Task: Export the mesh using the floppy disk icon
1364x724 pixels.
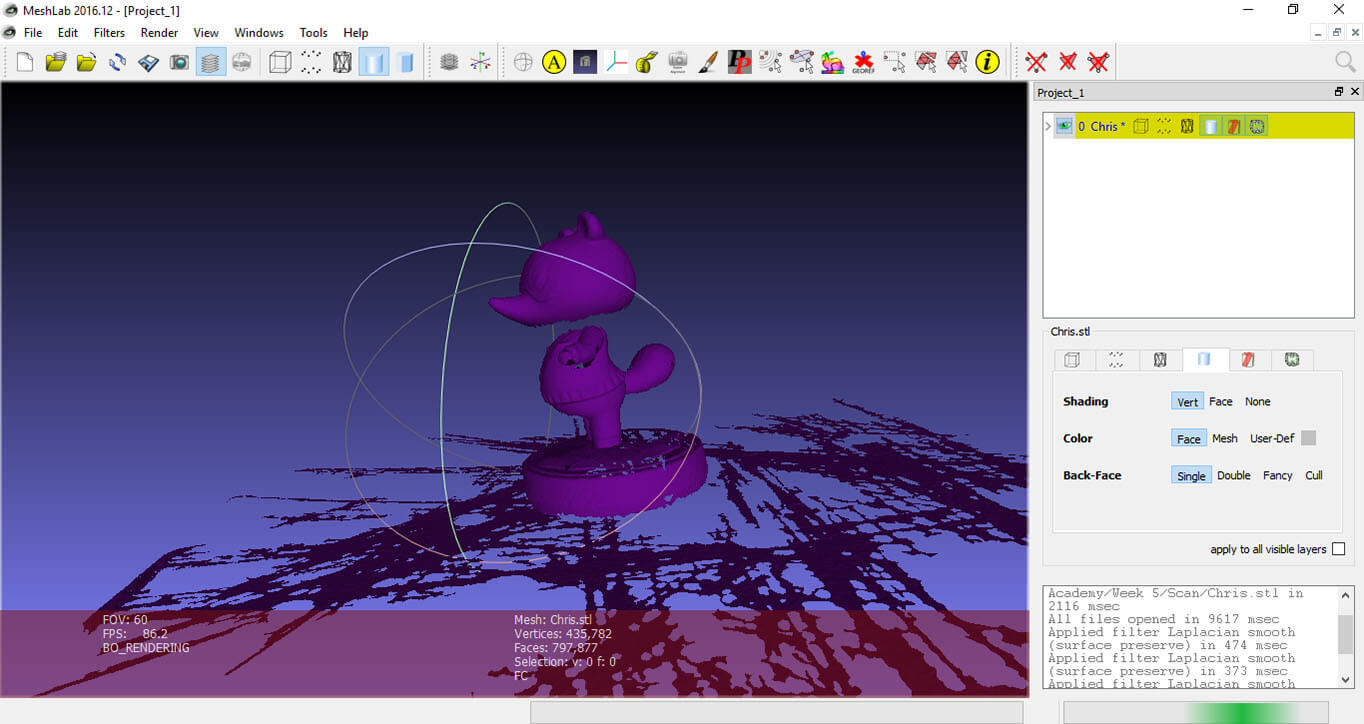Action: 148,62
